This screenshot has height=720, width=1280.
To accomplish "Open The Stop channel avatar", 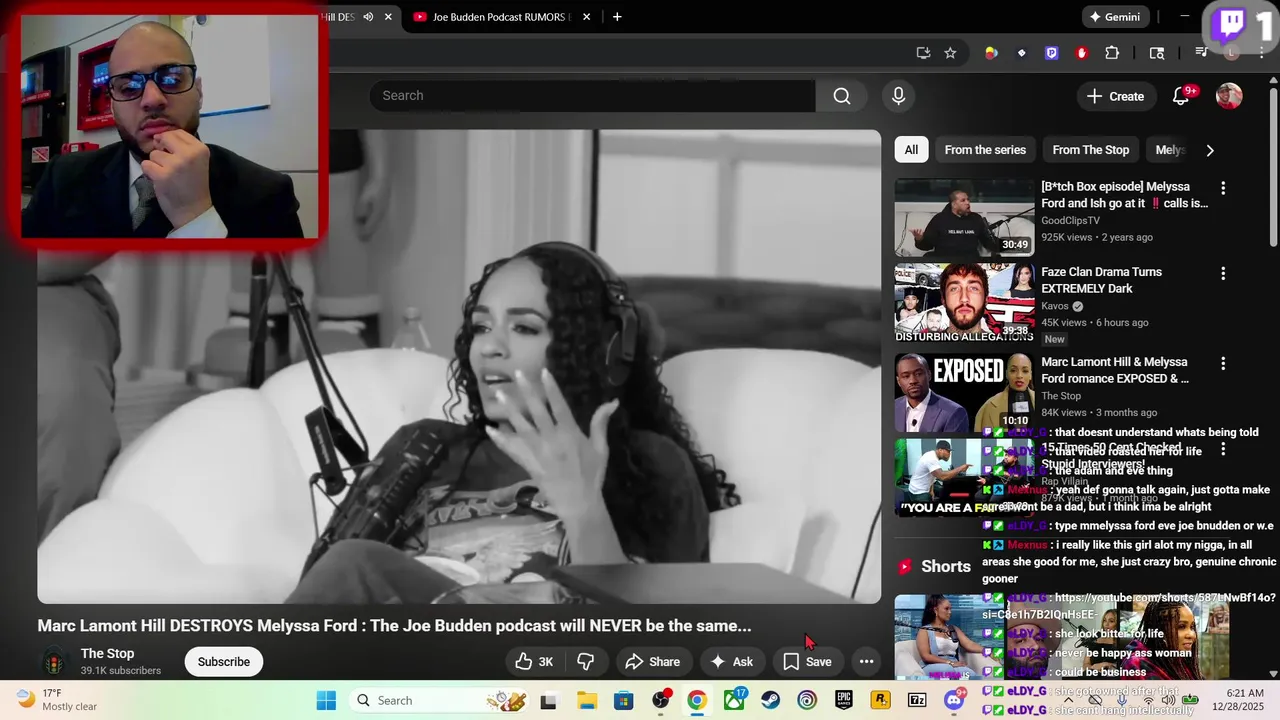I will [54, 661].
